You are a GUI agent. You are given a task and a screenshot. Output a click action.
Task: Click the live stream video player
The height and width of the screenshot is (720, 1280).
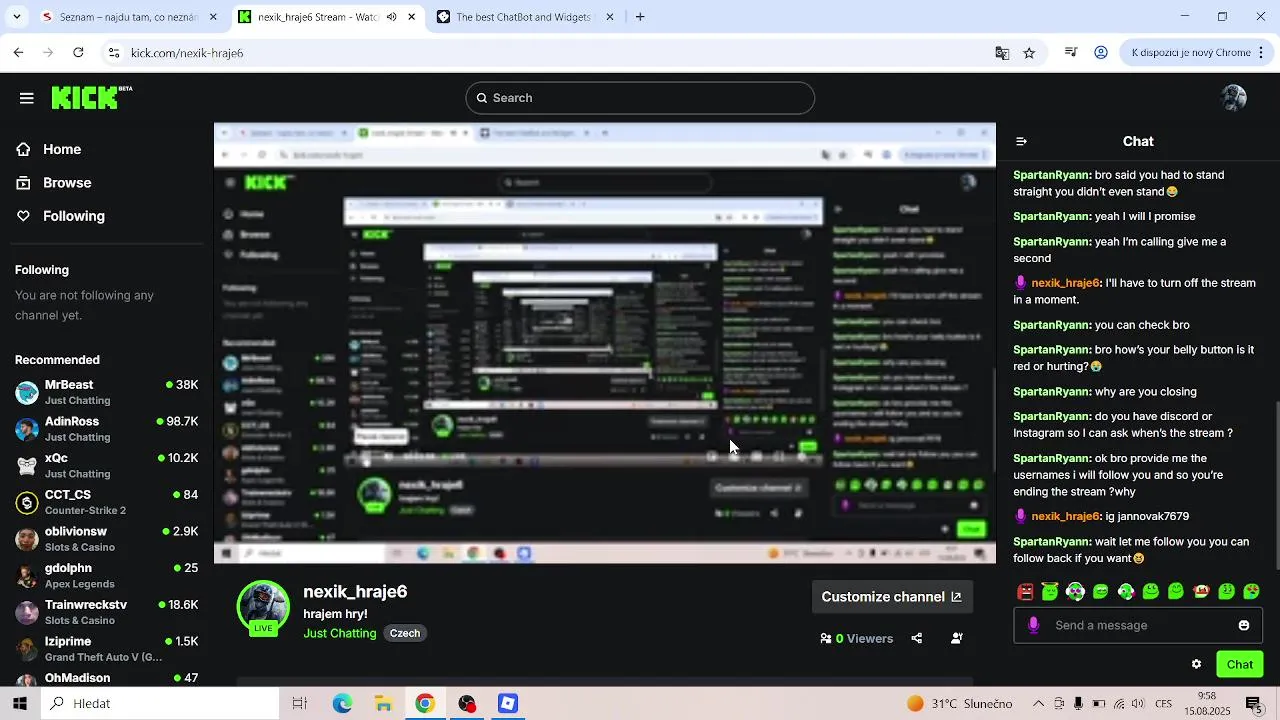coord(605,343)
